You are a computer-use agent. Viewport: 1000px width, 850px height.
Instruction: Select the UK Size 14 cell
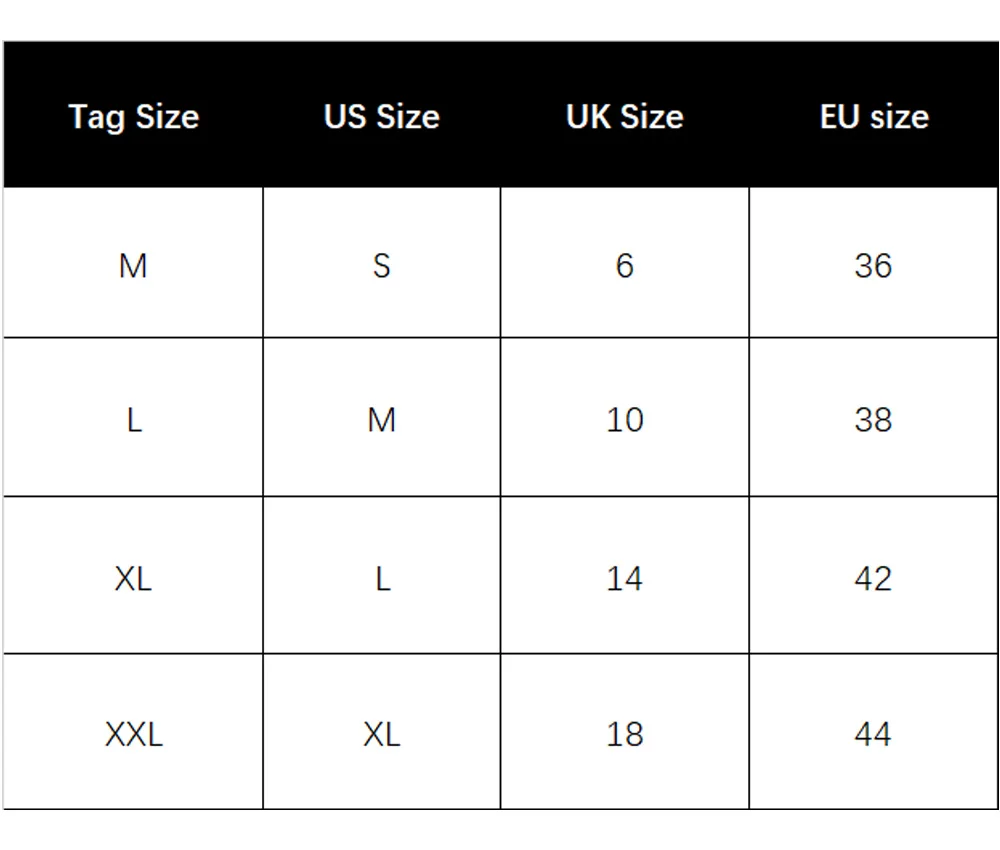tap(624, 575)
